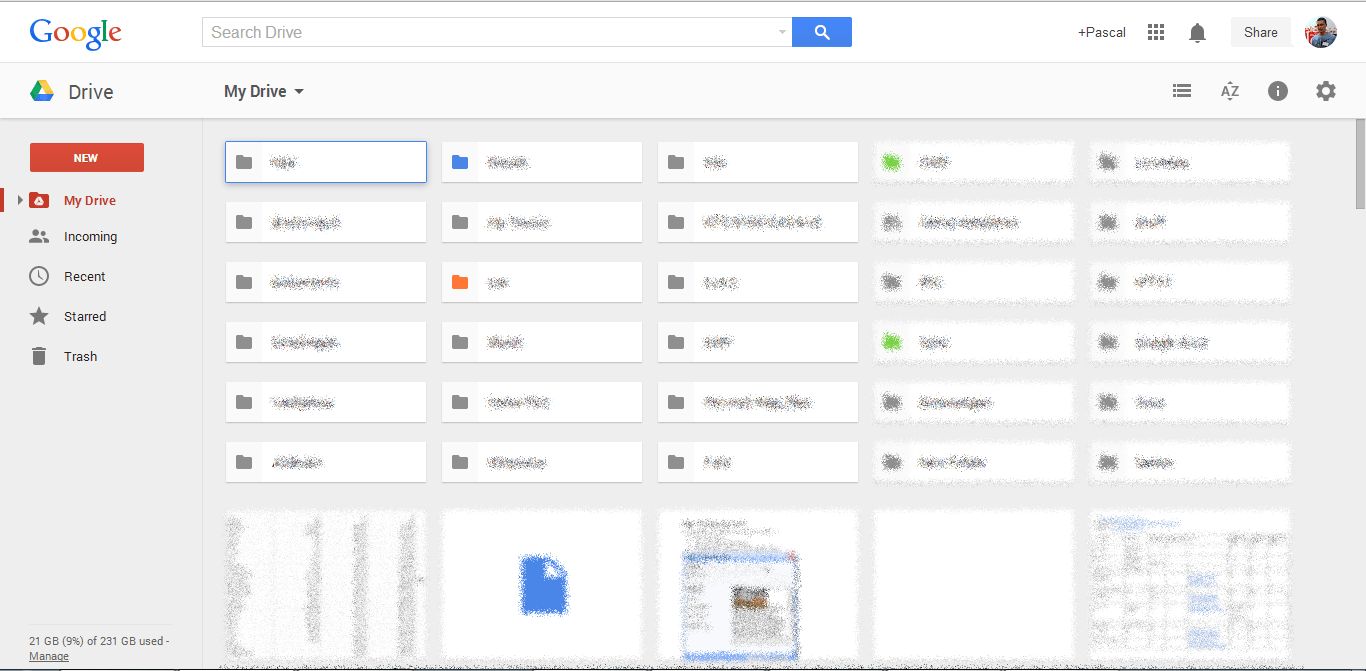Select the orange-colored folder
Screen dimensions: 1366x671
541,282
